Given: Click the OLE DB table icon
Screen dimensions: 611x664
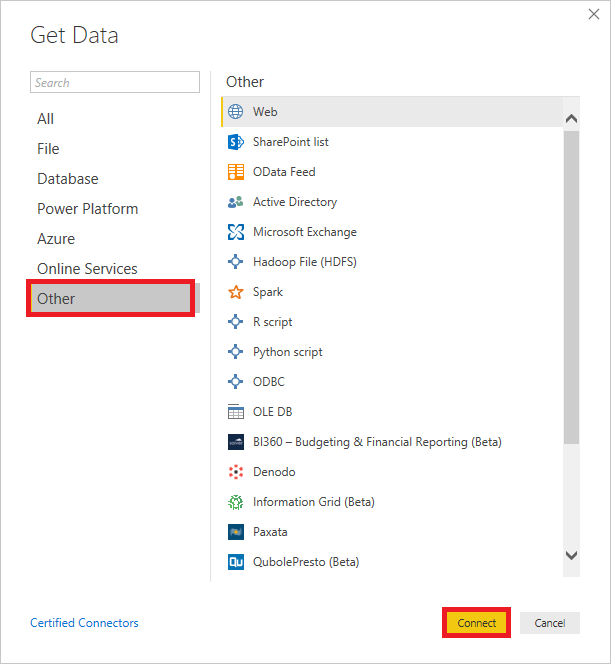Looking at the screenshot, I should (x=235, y=412).
